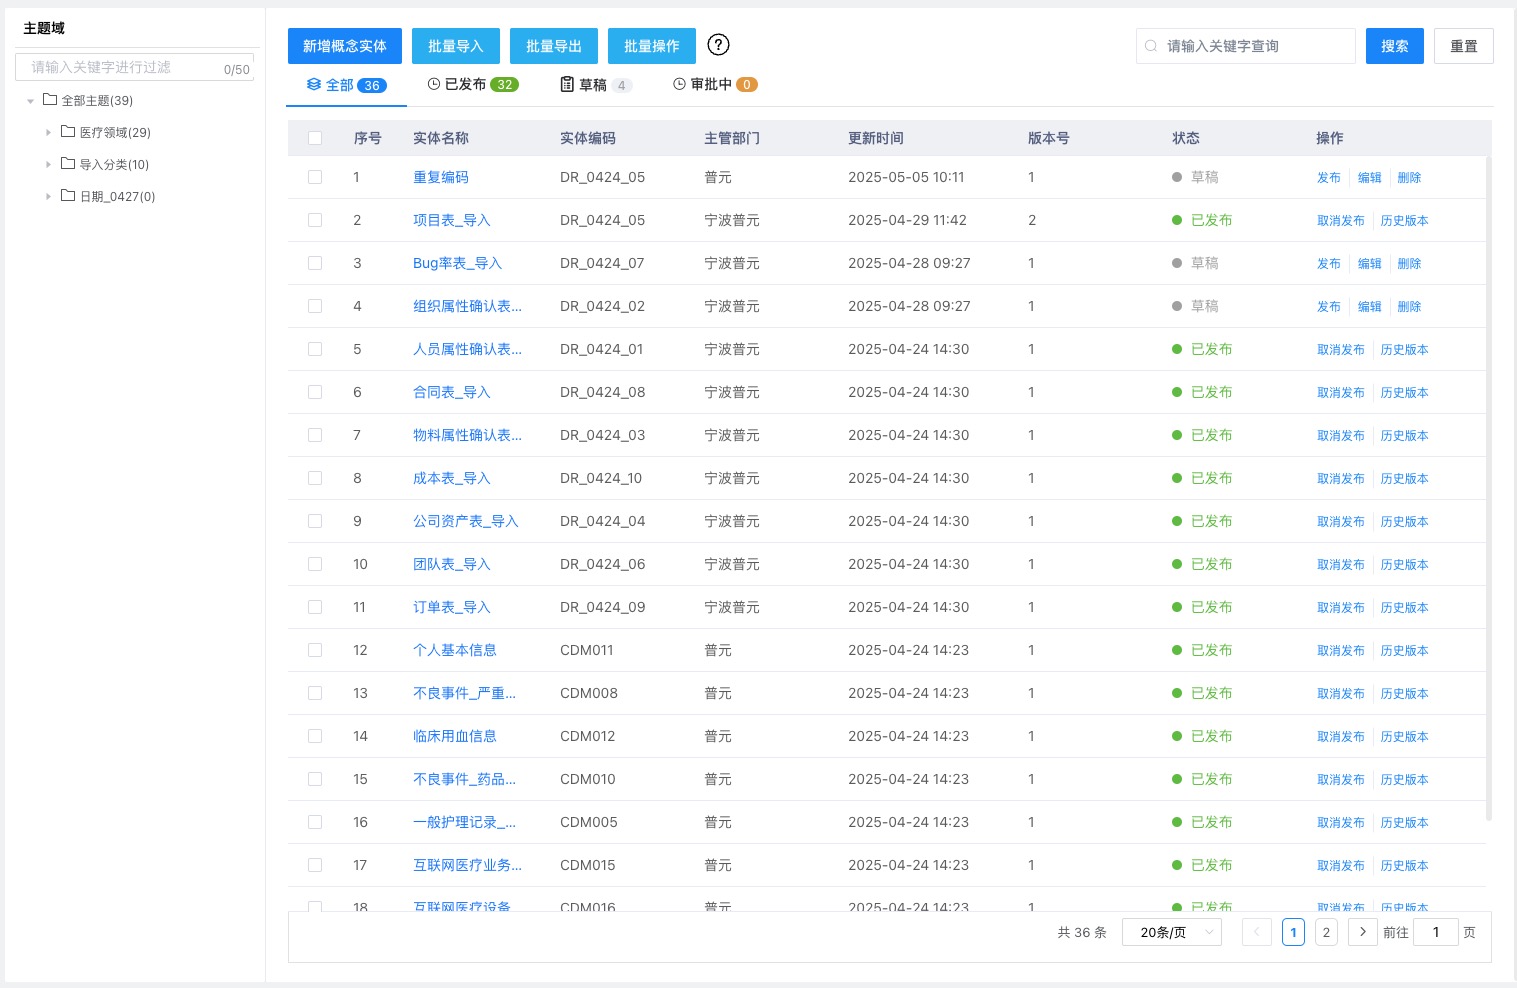The image size is (1517, 988).
Task: Check the checkbox for 人员属性确认表 row
Action: pyautogui.click(x=315, y=349)
